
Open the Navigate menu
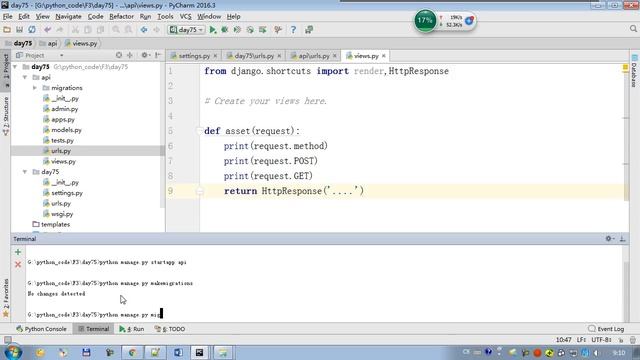click(x=68, y=16)
